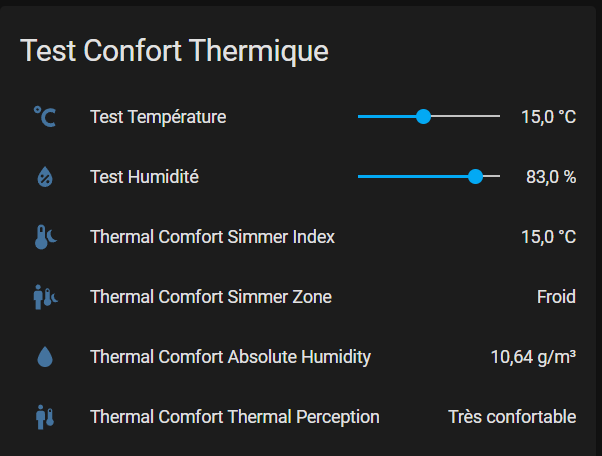Click the Absolute Humidity water drop icon
This screenshot has width=602, height=456.
45,357
